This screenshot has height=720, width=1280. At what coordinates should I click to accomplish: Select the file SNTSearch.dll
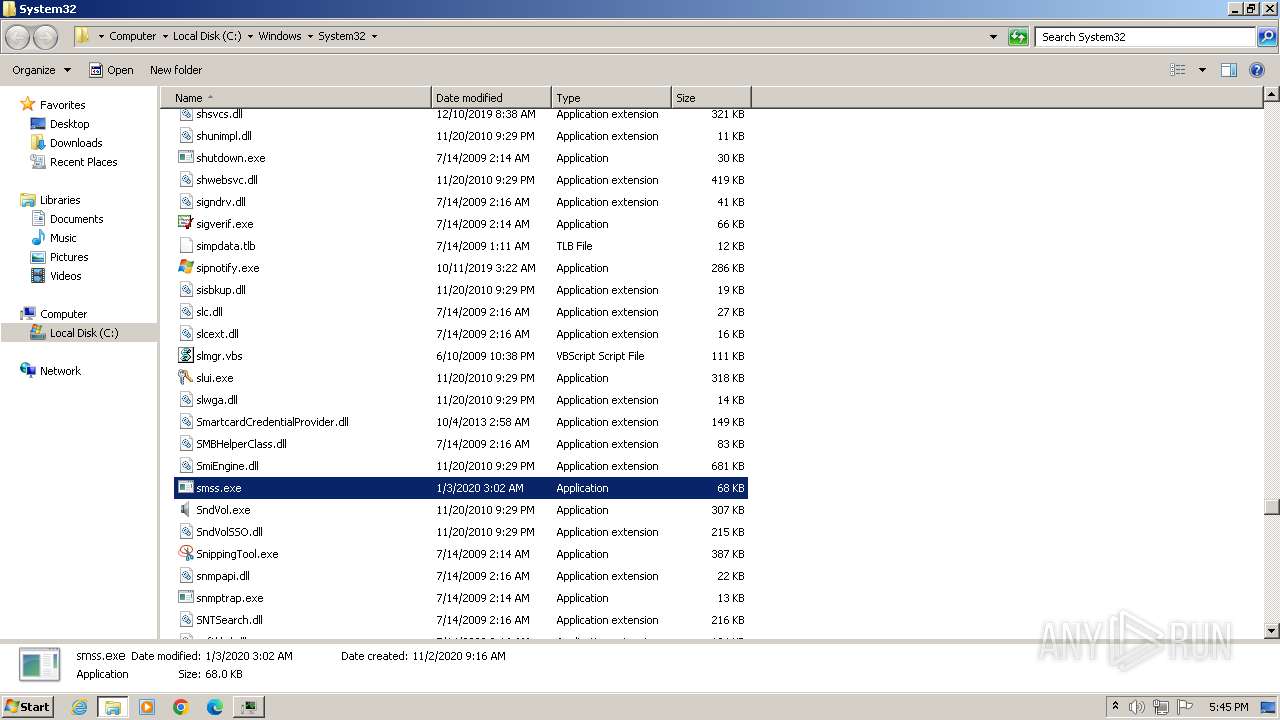click(229, 620)
